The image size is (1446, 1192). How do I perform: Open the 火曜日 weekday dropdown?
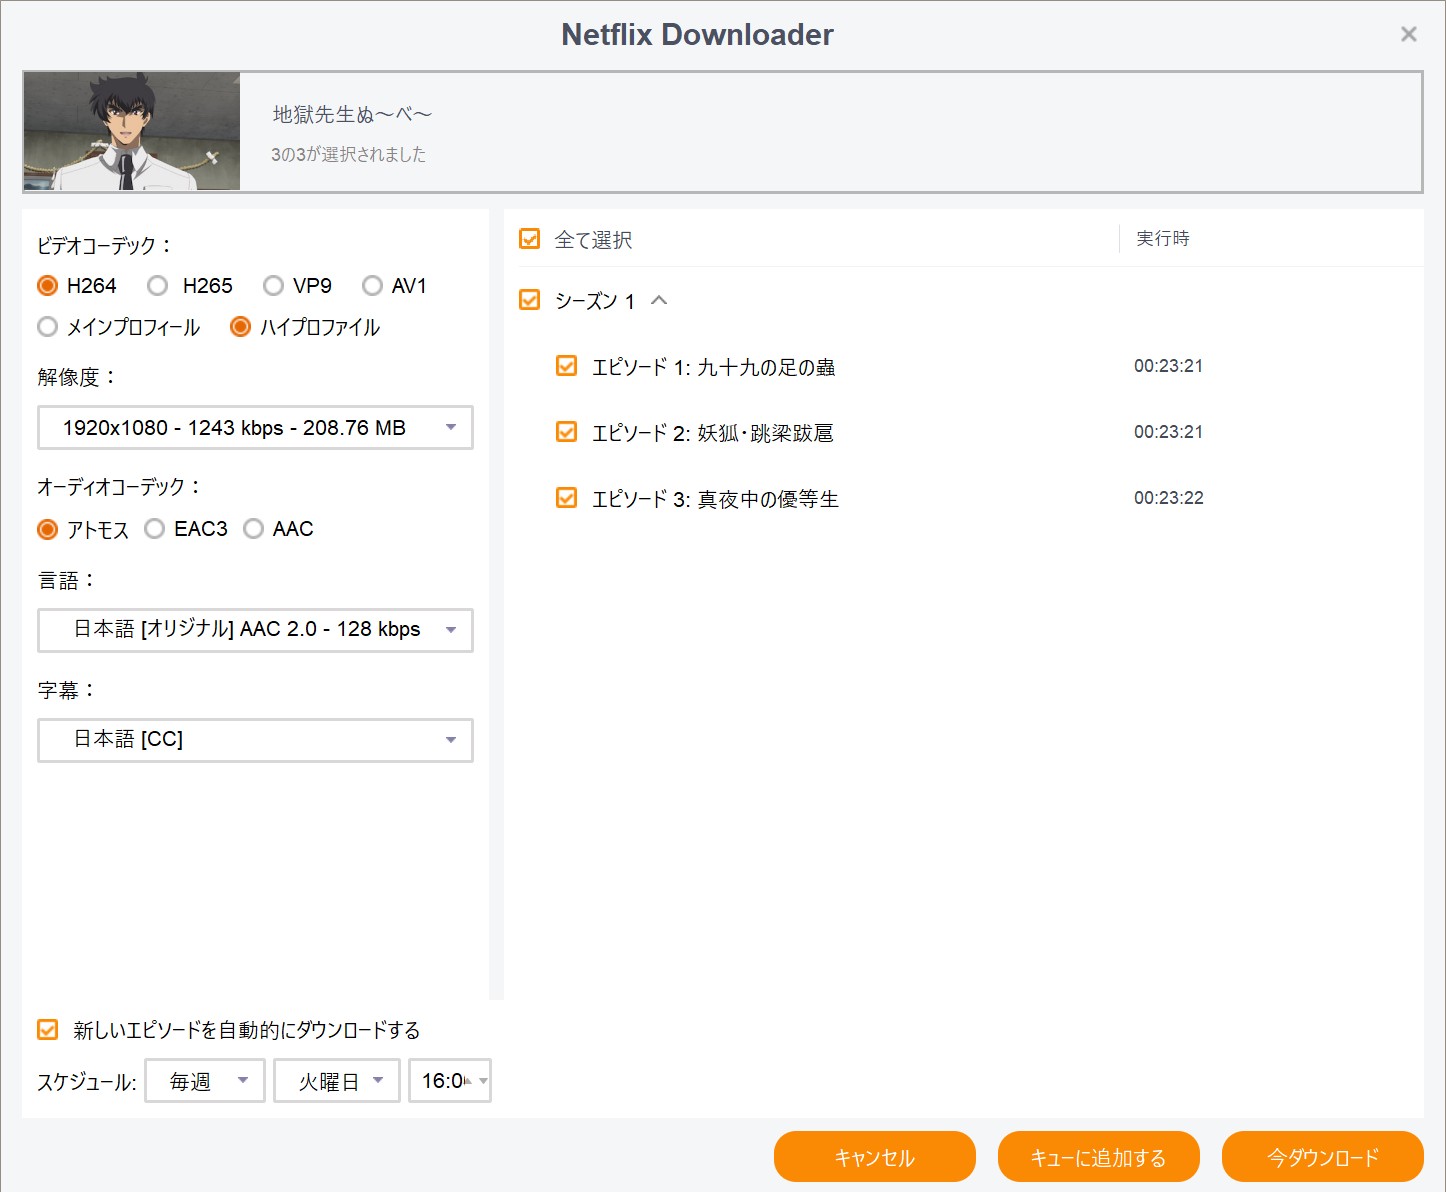337,1081
